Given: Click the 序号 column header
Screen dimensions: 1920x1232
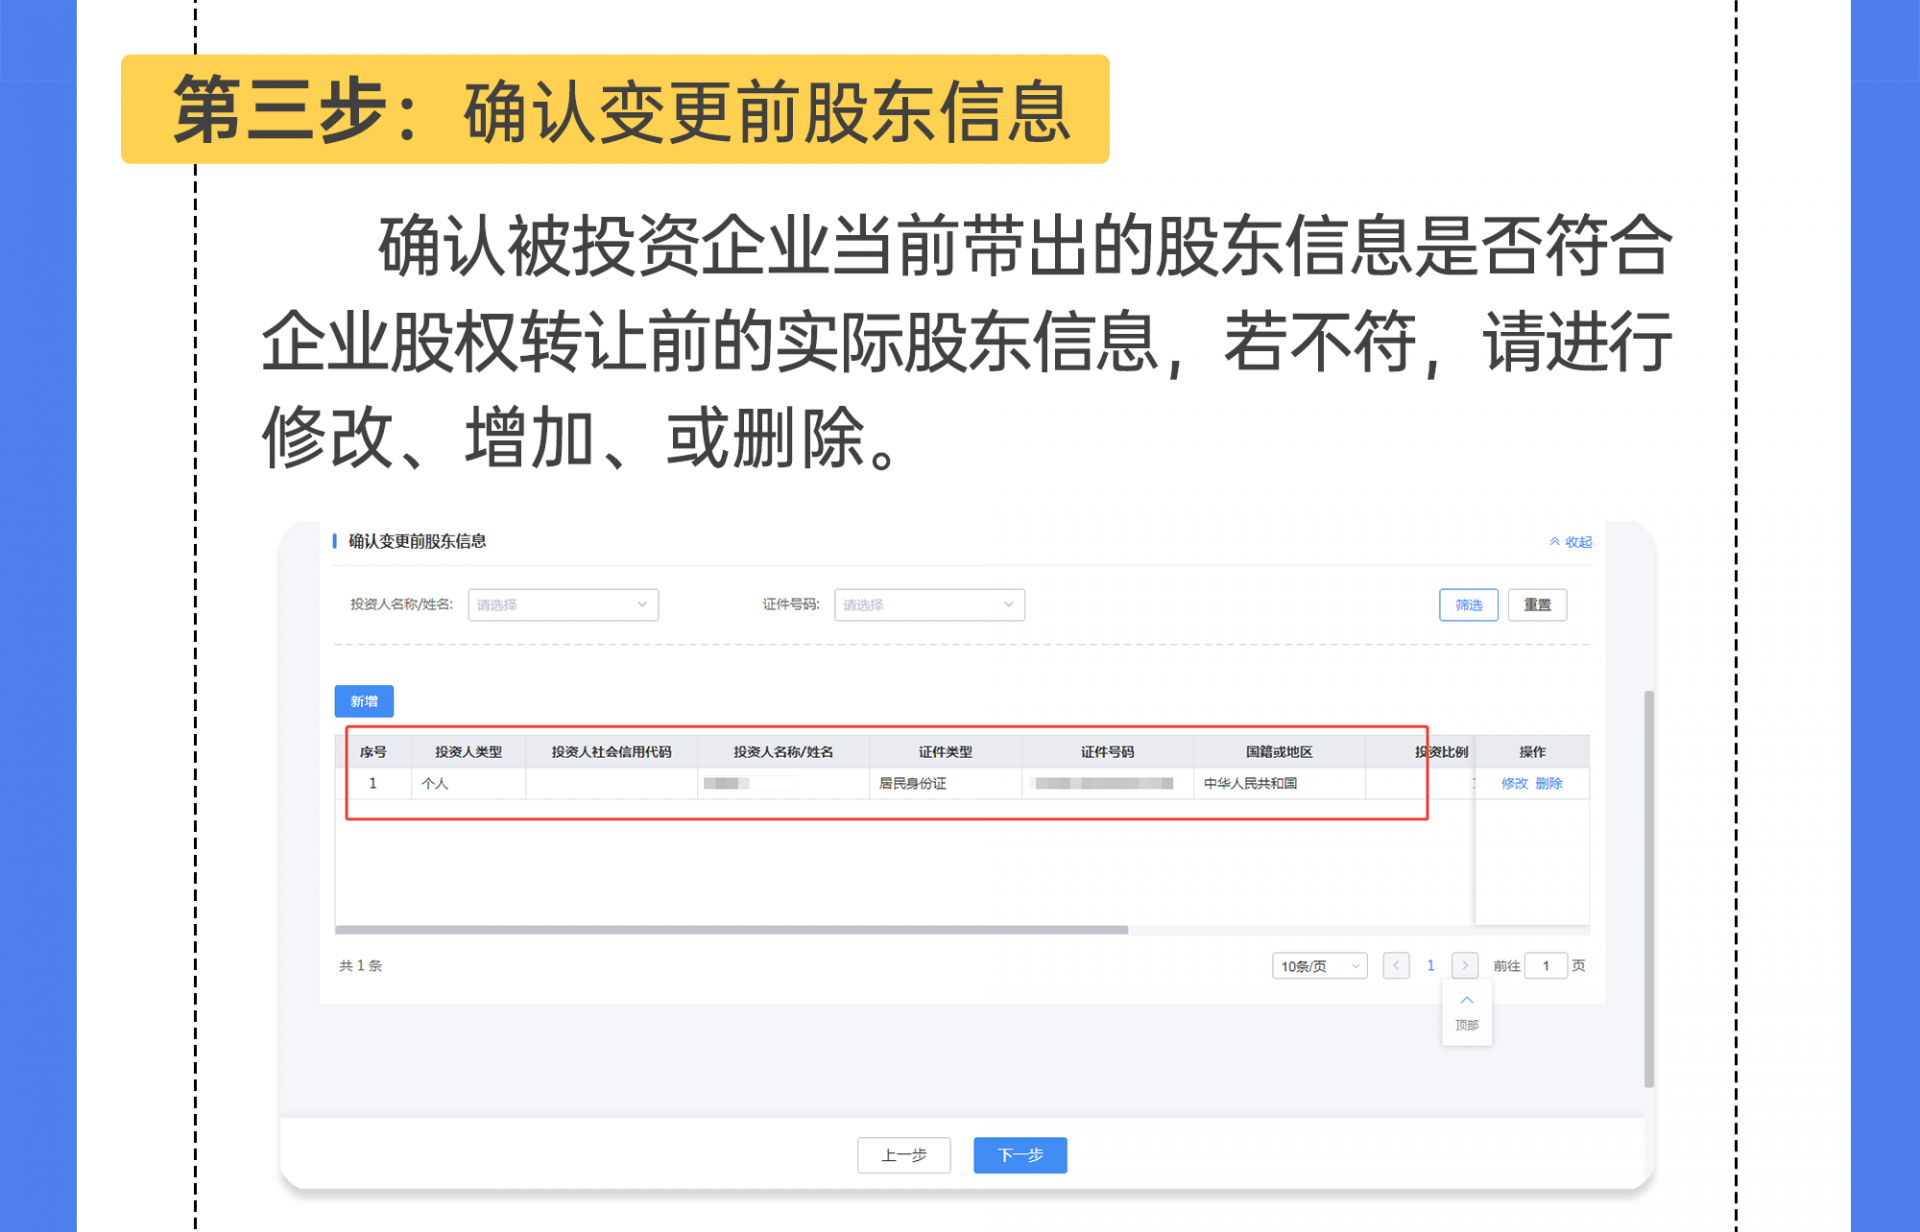Looking at the screenshot, I should click(x=373, y=752).
